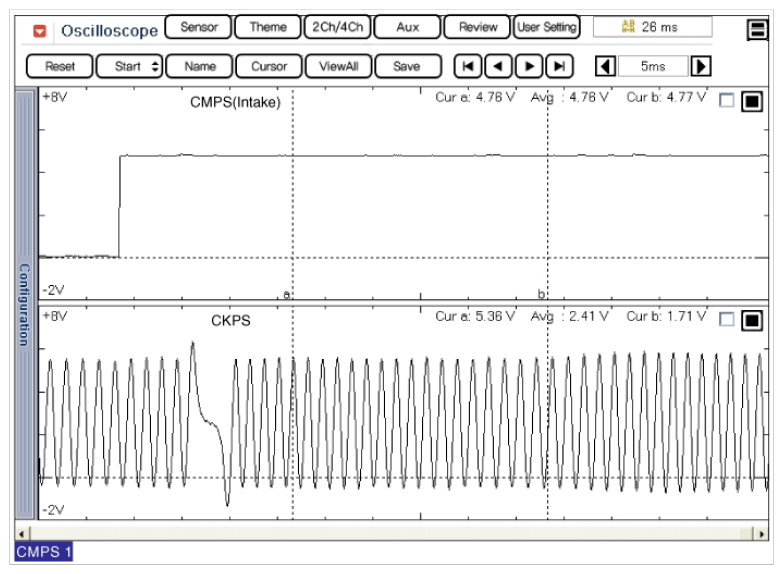Toggle the CMPS(Intake) black square button
The height and width of the screenshot is (574, 783).
tap(752, 100)
